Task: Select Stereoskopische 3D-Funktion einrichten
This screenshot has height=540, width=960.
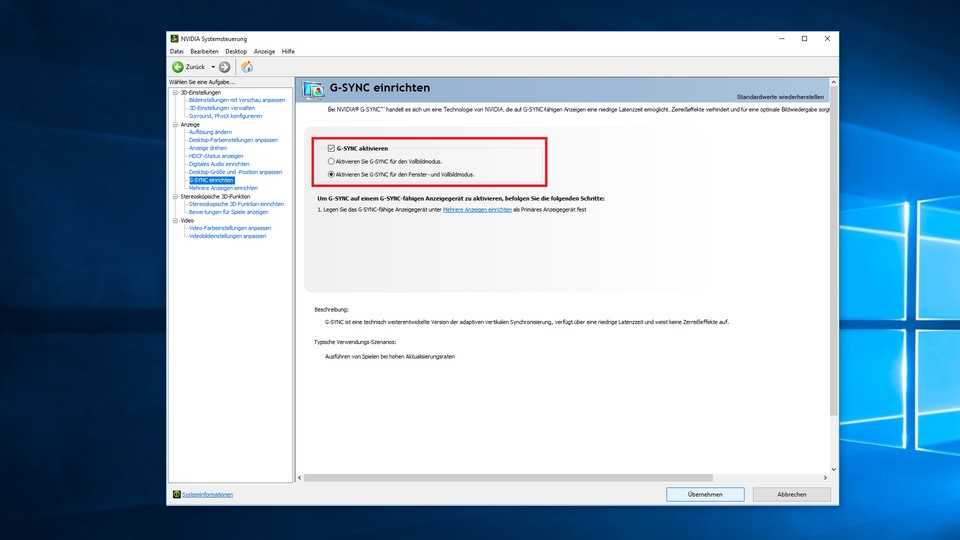Action: click(x=236, y=204)
